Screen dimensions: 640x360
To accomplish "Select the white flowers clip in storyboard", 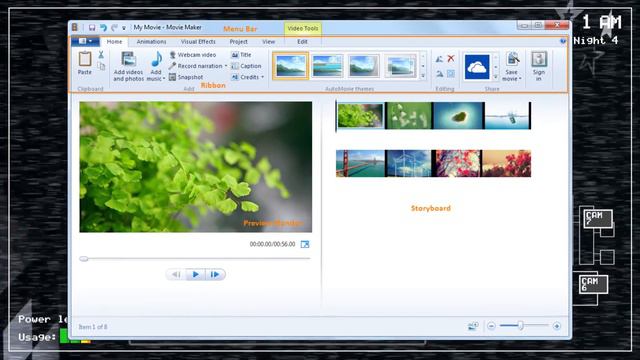I will [x=409, y=116].
